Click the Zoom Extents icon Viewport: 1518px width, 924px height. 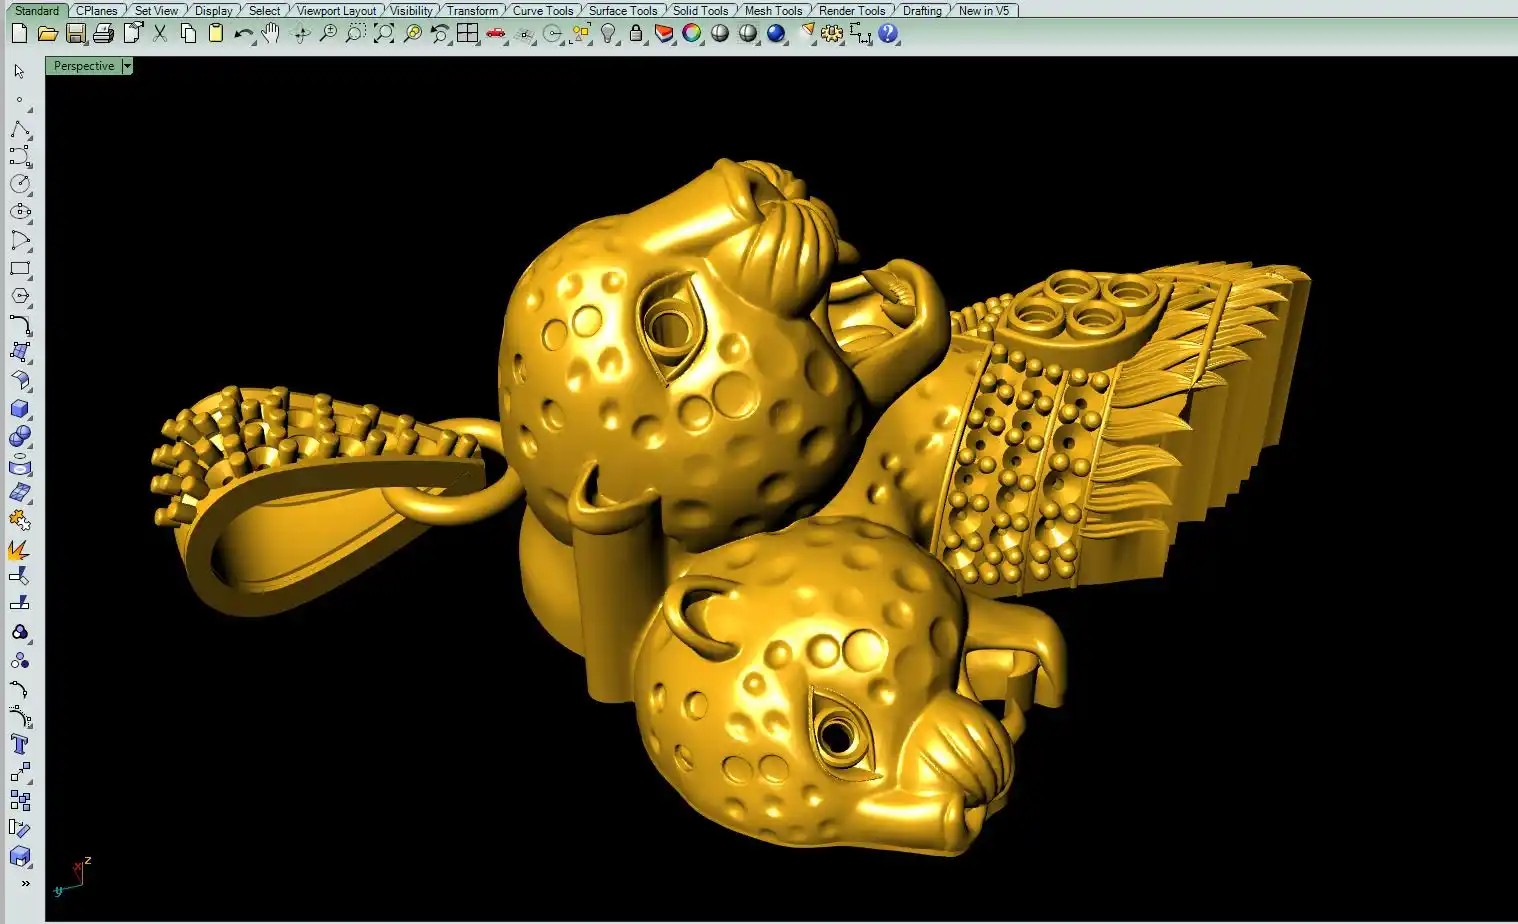383,34
